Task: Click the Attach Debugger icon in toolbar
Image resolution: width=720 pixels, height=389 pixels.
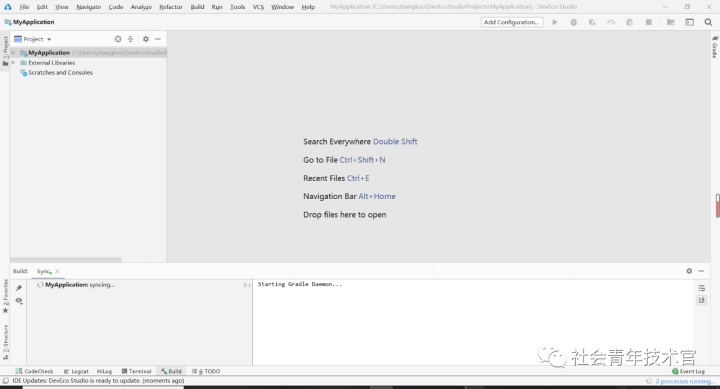Action: 630,22
